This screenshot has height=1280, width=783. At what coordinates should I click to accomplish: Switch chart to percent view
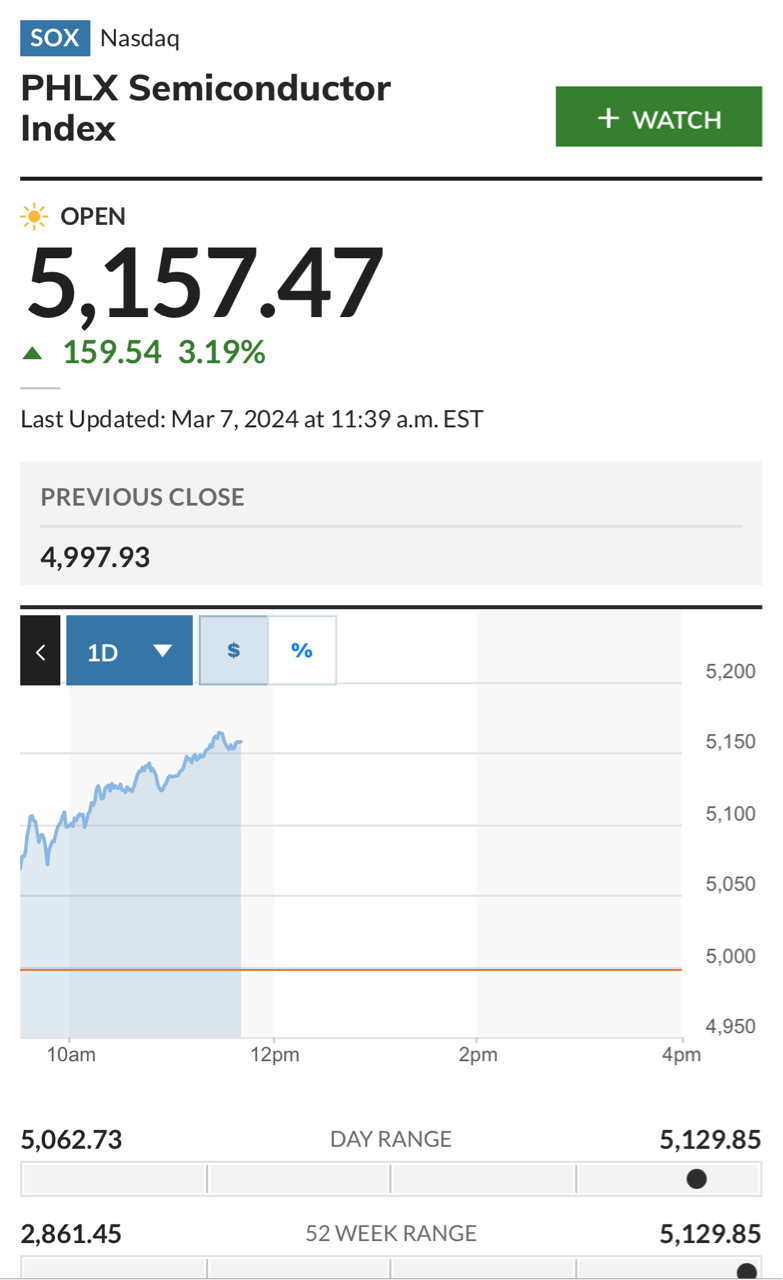[302, 651]
